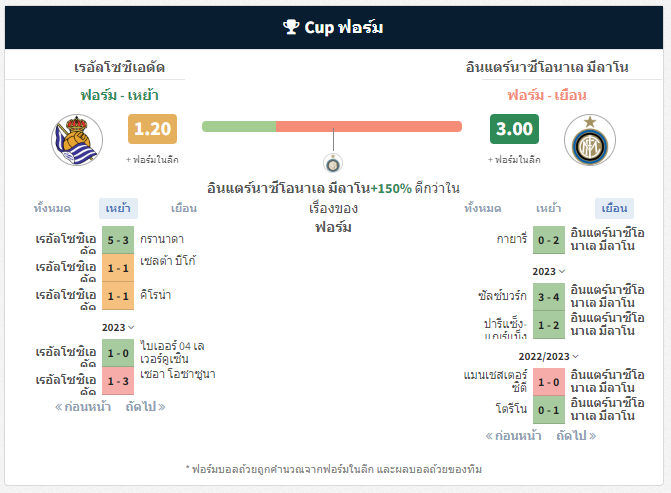Select เหย้า filter for Real Sociedad
The height and width of the screenshot is (493, 671).
pyautogui.click(x=118, y=208)
